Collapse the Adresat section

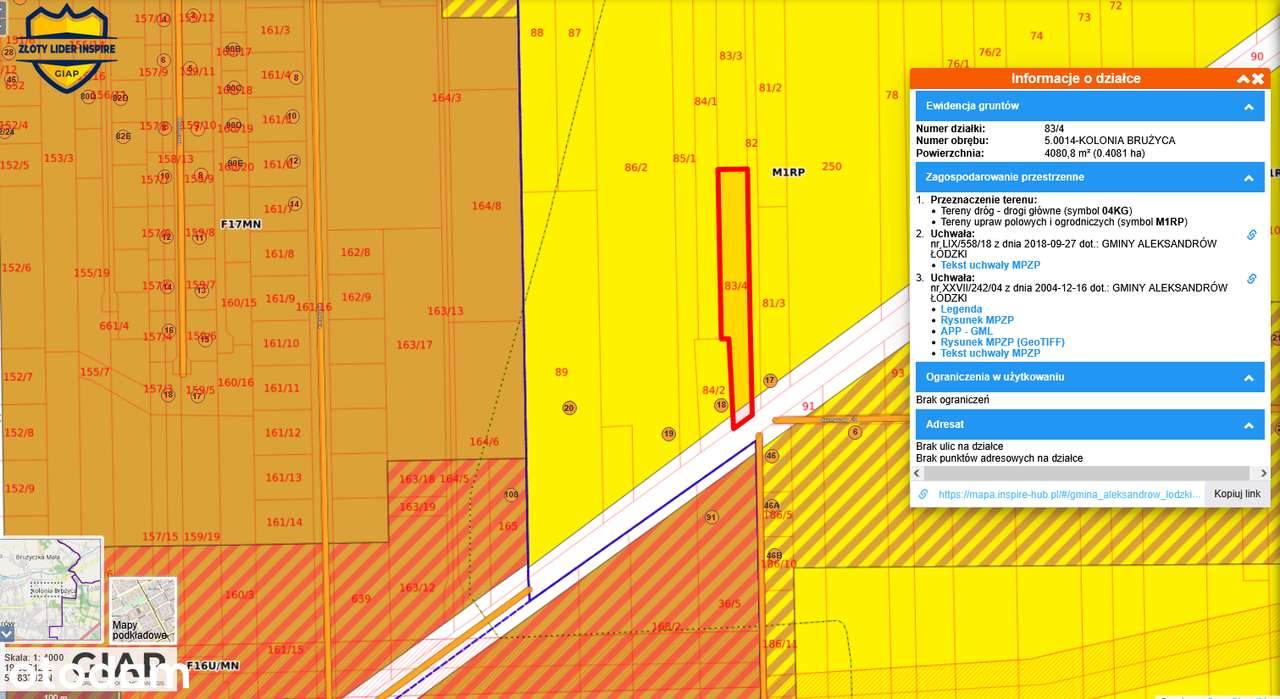coord(1248,425)
